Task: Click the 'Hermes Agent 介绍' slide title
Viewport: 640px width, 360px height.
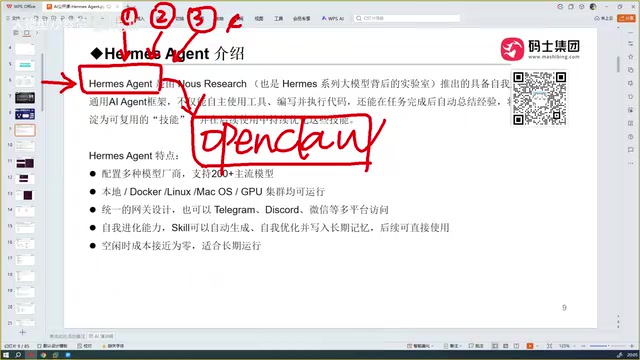Action: (167, 53)
